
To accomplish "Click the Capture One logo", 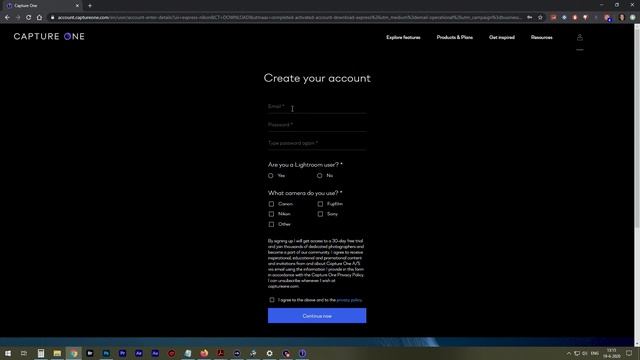I will 49,37.
